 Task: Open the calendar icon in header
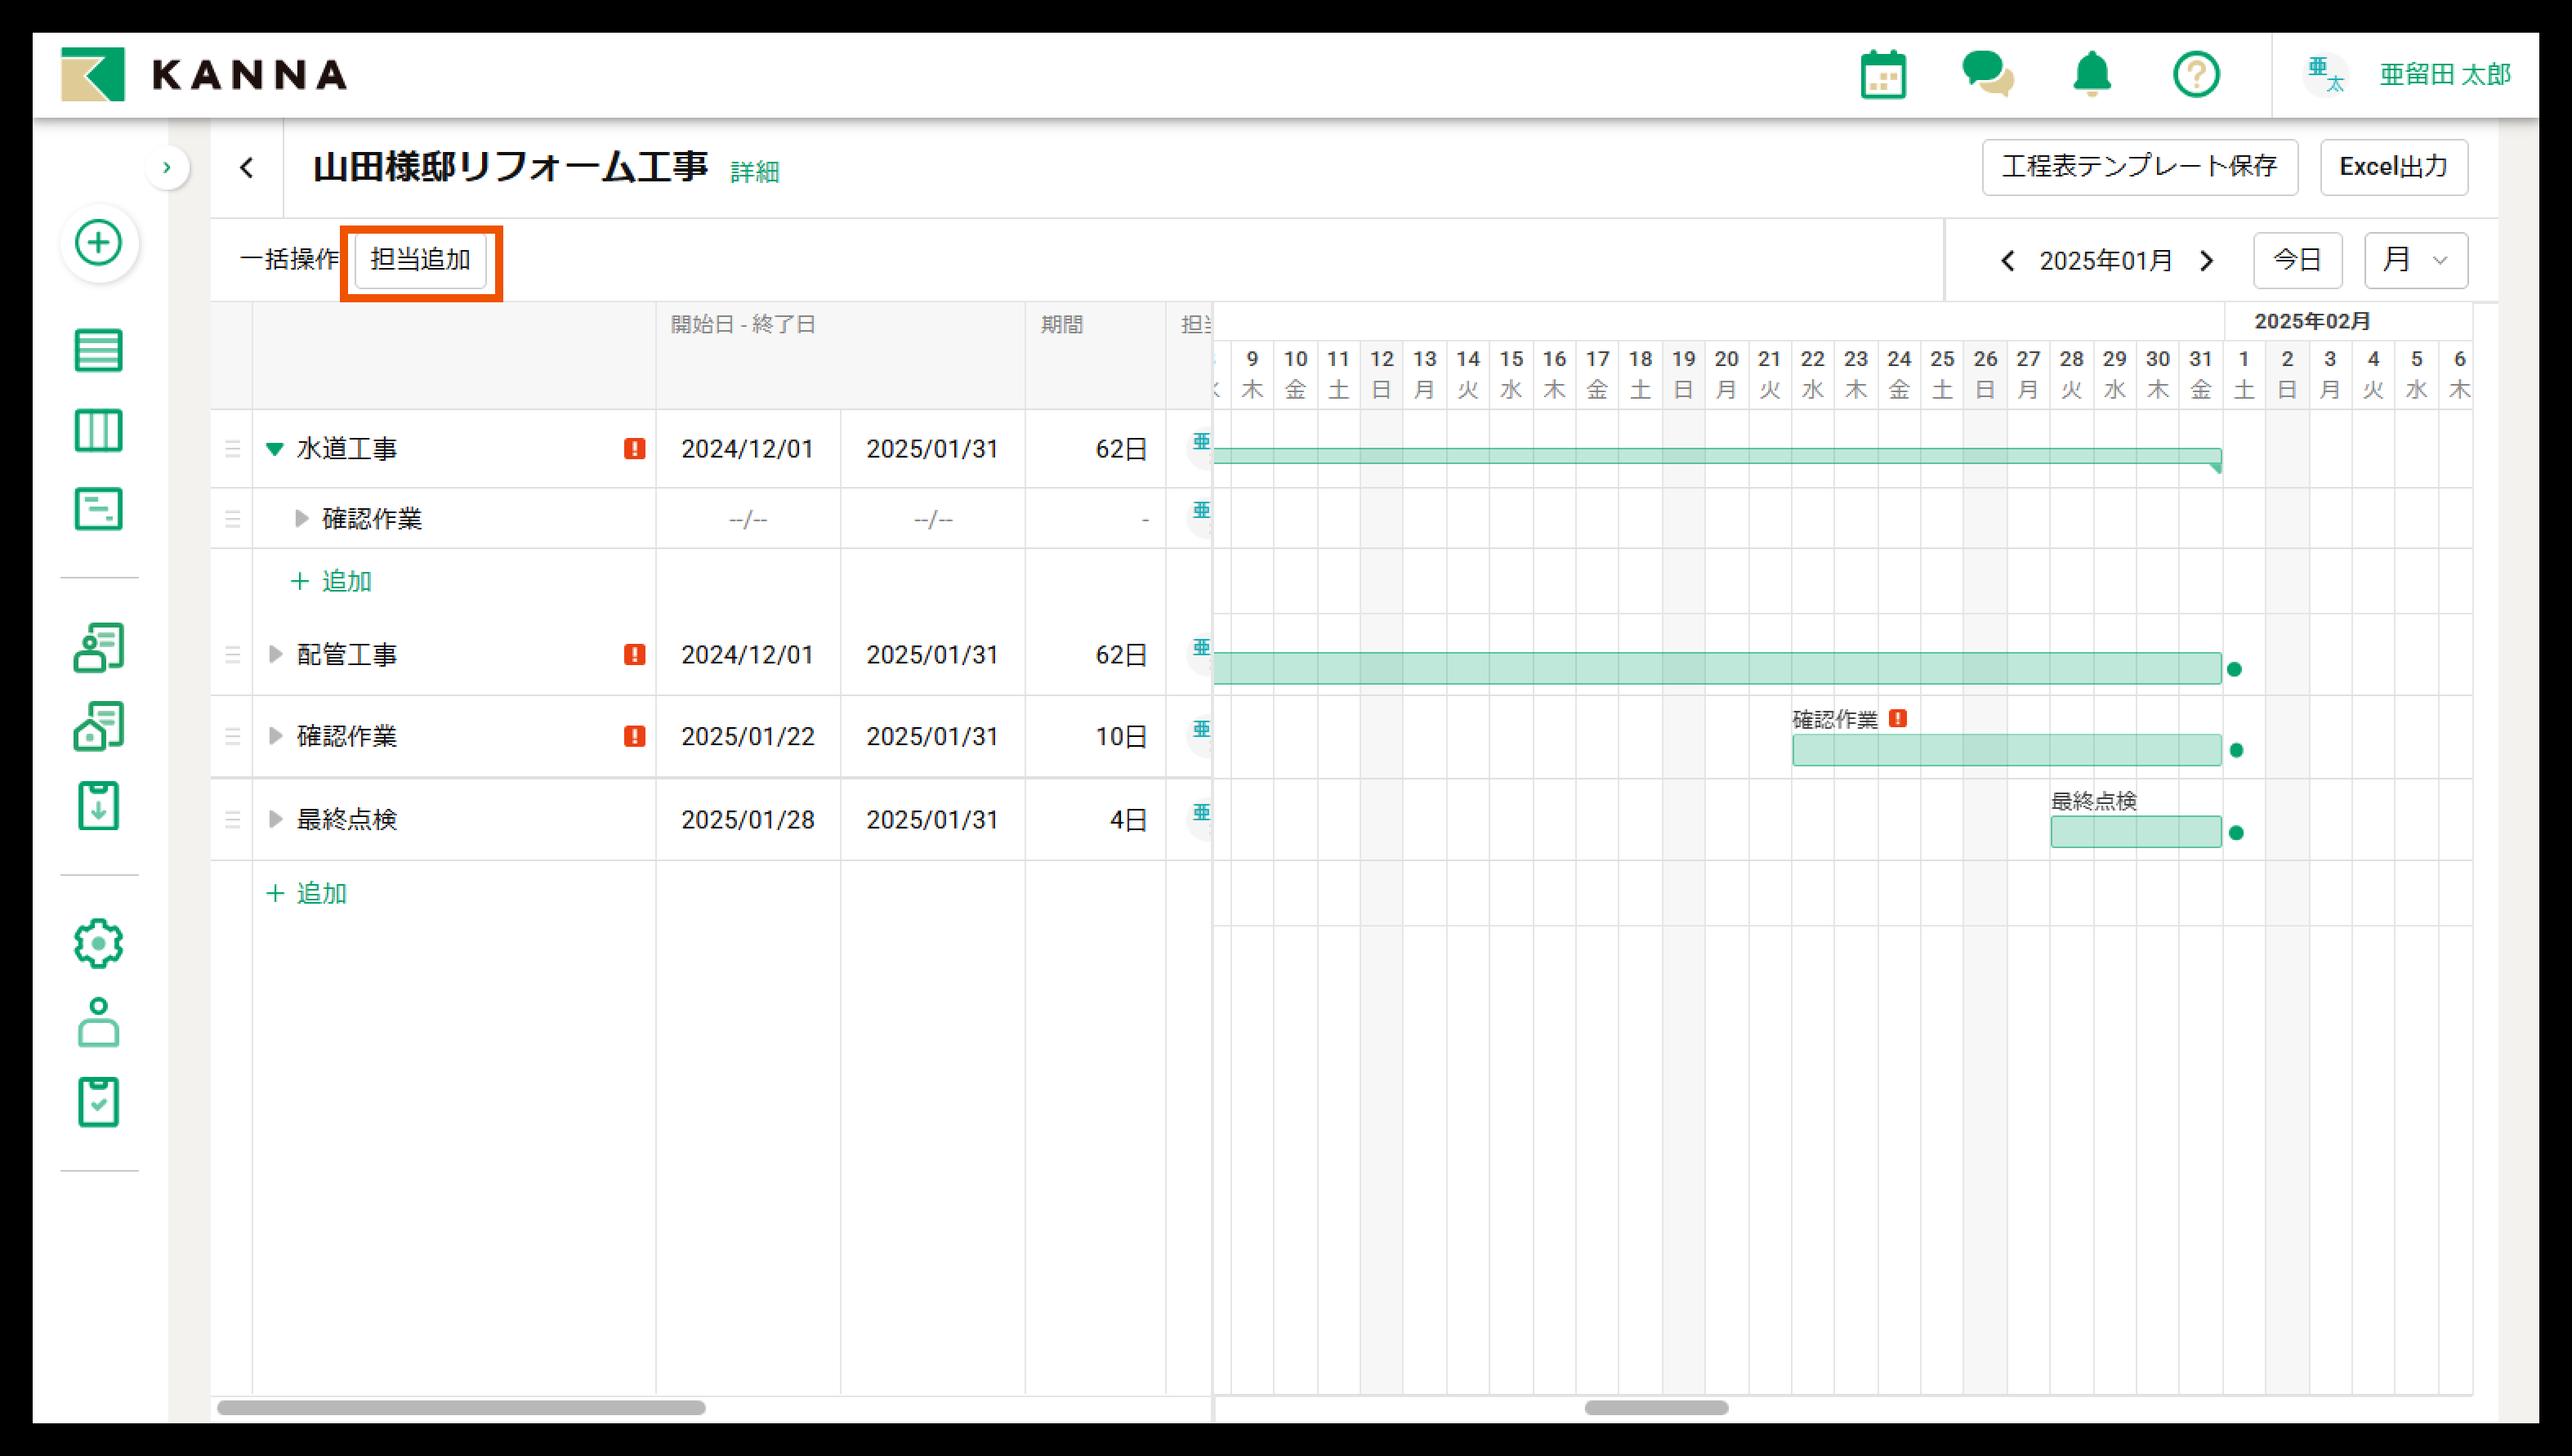[x=1883, y=75]
